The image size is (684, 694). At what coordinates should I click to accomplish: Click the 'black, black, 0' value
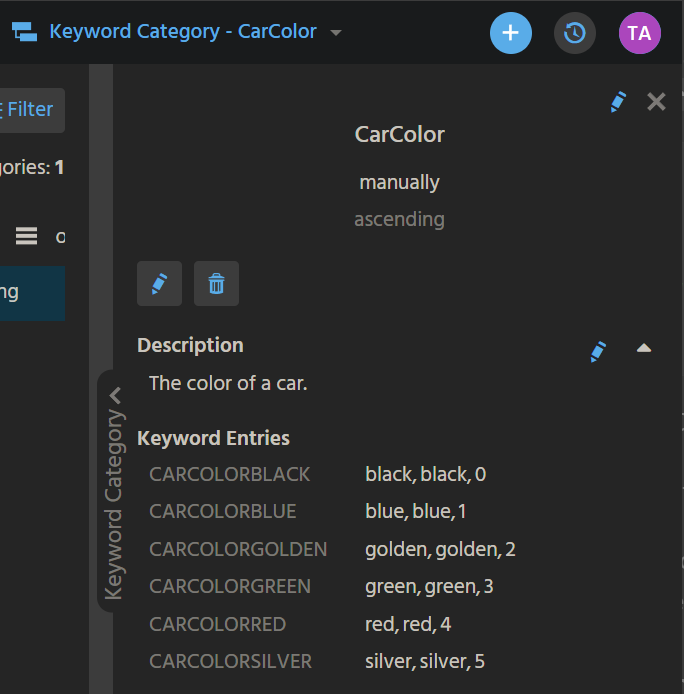pos(426,474)
